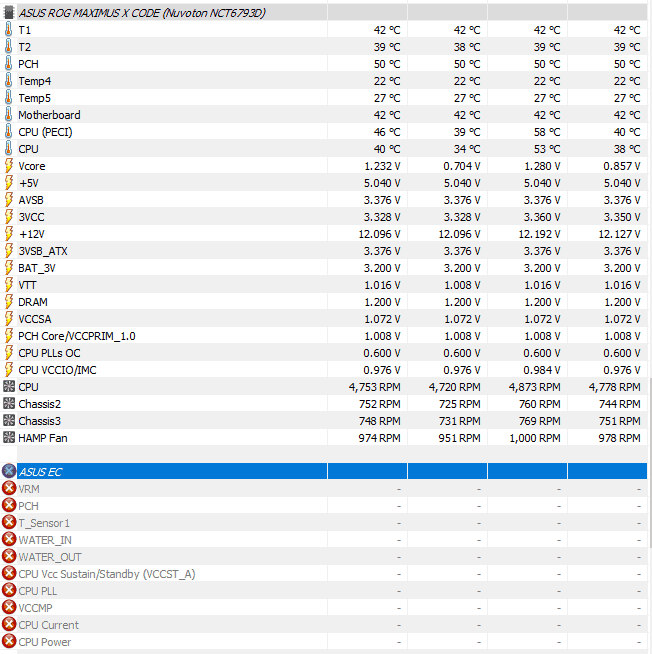Click the thermometer icon for T2
Viewport: 652px width, 654px height.
point(8,47)
